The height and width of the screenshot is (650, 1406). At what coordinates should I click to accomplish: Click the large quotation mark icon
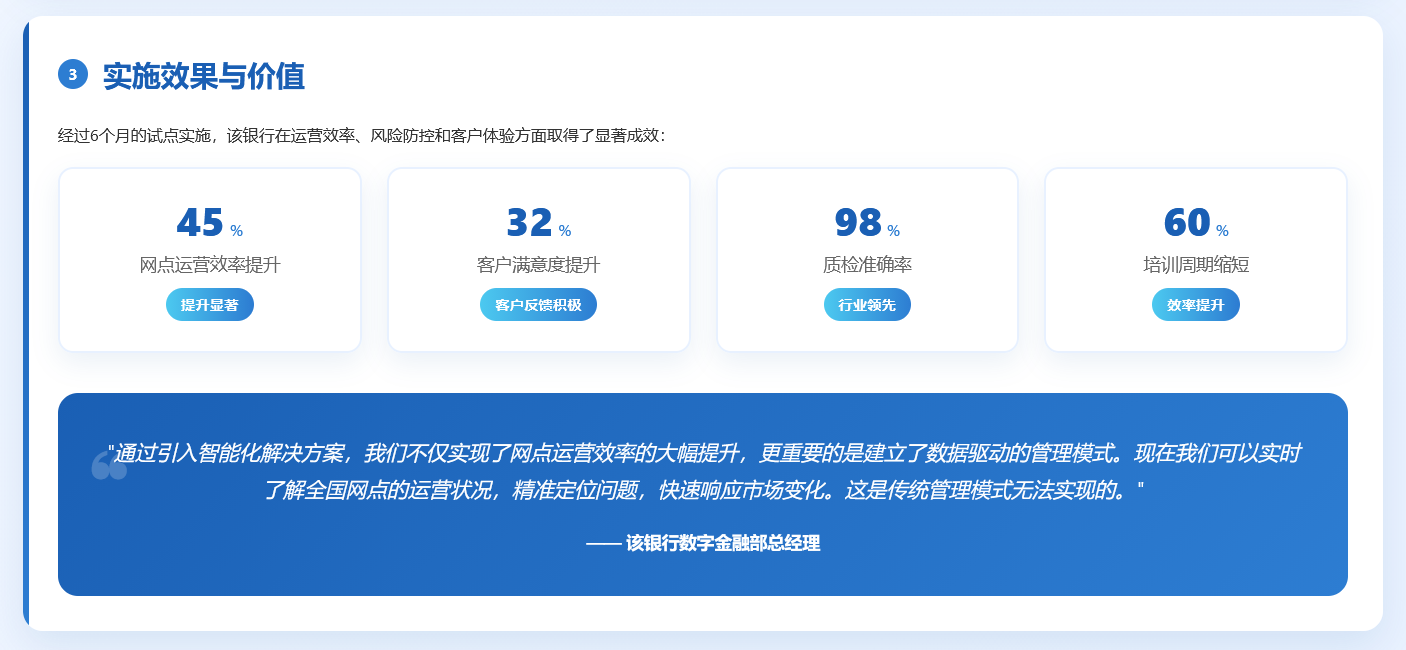[109, 466]
